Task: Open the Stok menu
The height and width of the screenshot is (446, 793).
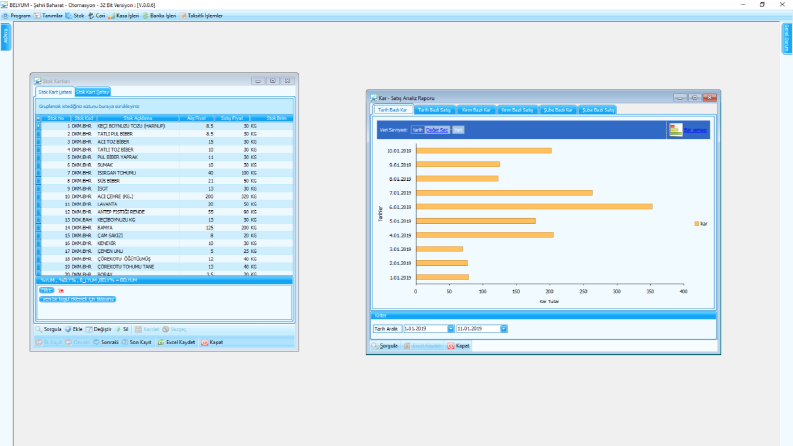Action: (75, 16)
